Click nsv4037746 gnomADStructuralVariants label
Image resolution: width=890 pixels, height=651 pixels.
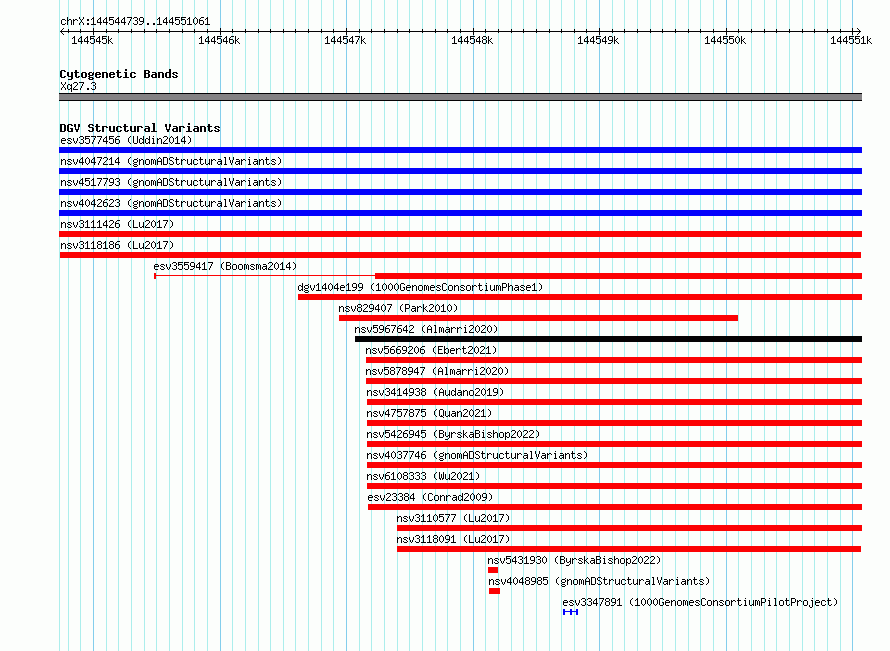[477, 455]
